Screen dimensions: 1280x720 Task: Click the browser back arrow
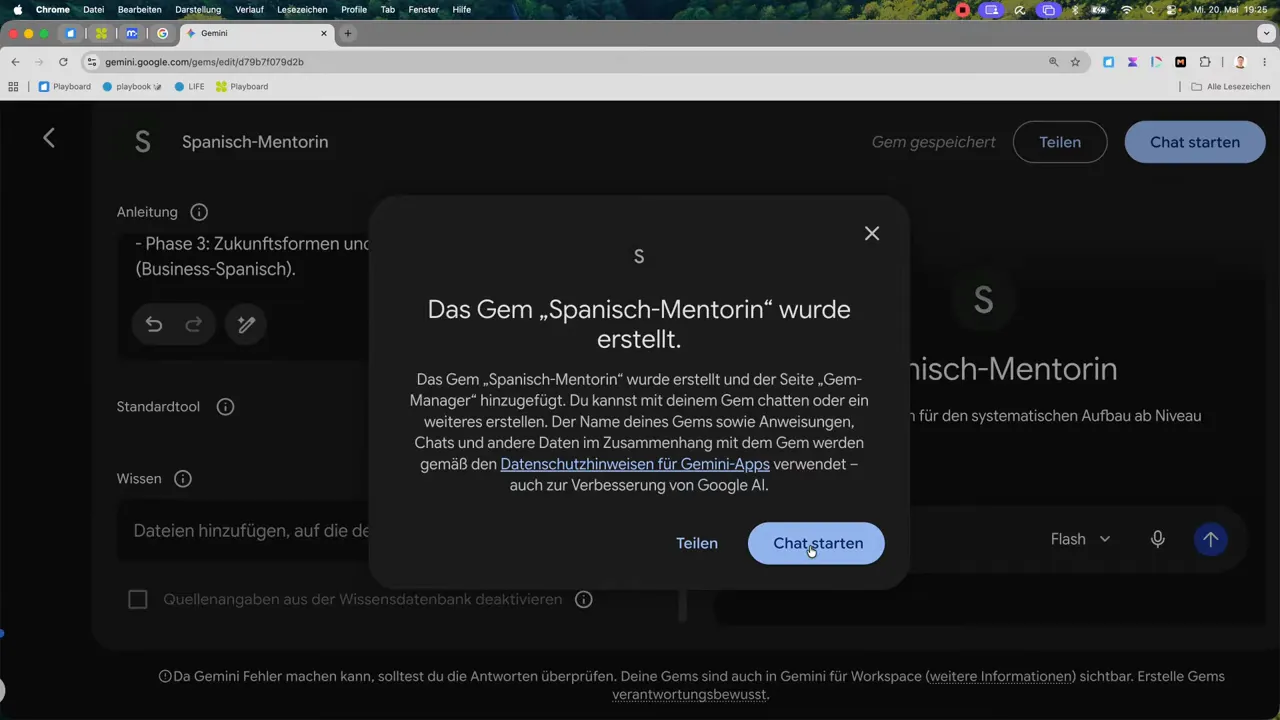[x=15, y=62]
